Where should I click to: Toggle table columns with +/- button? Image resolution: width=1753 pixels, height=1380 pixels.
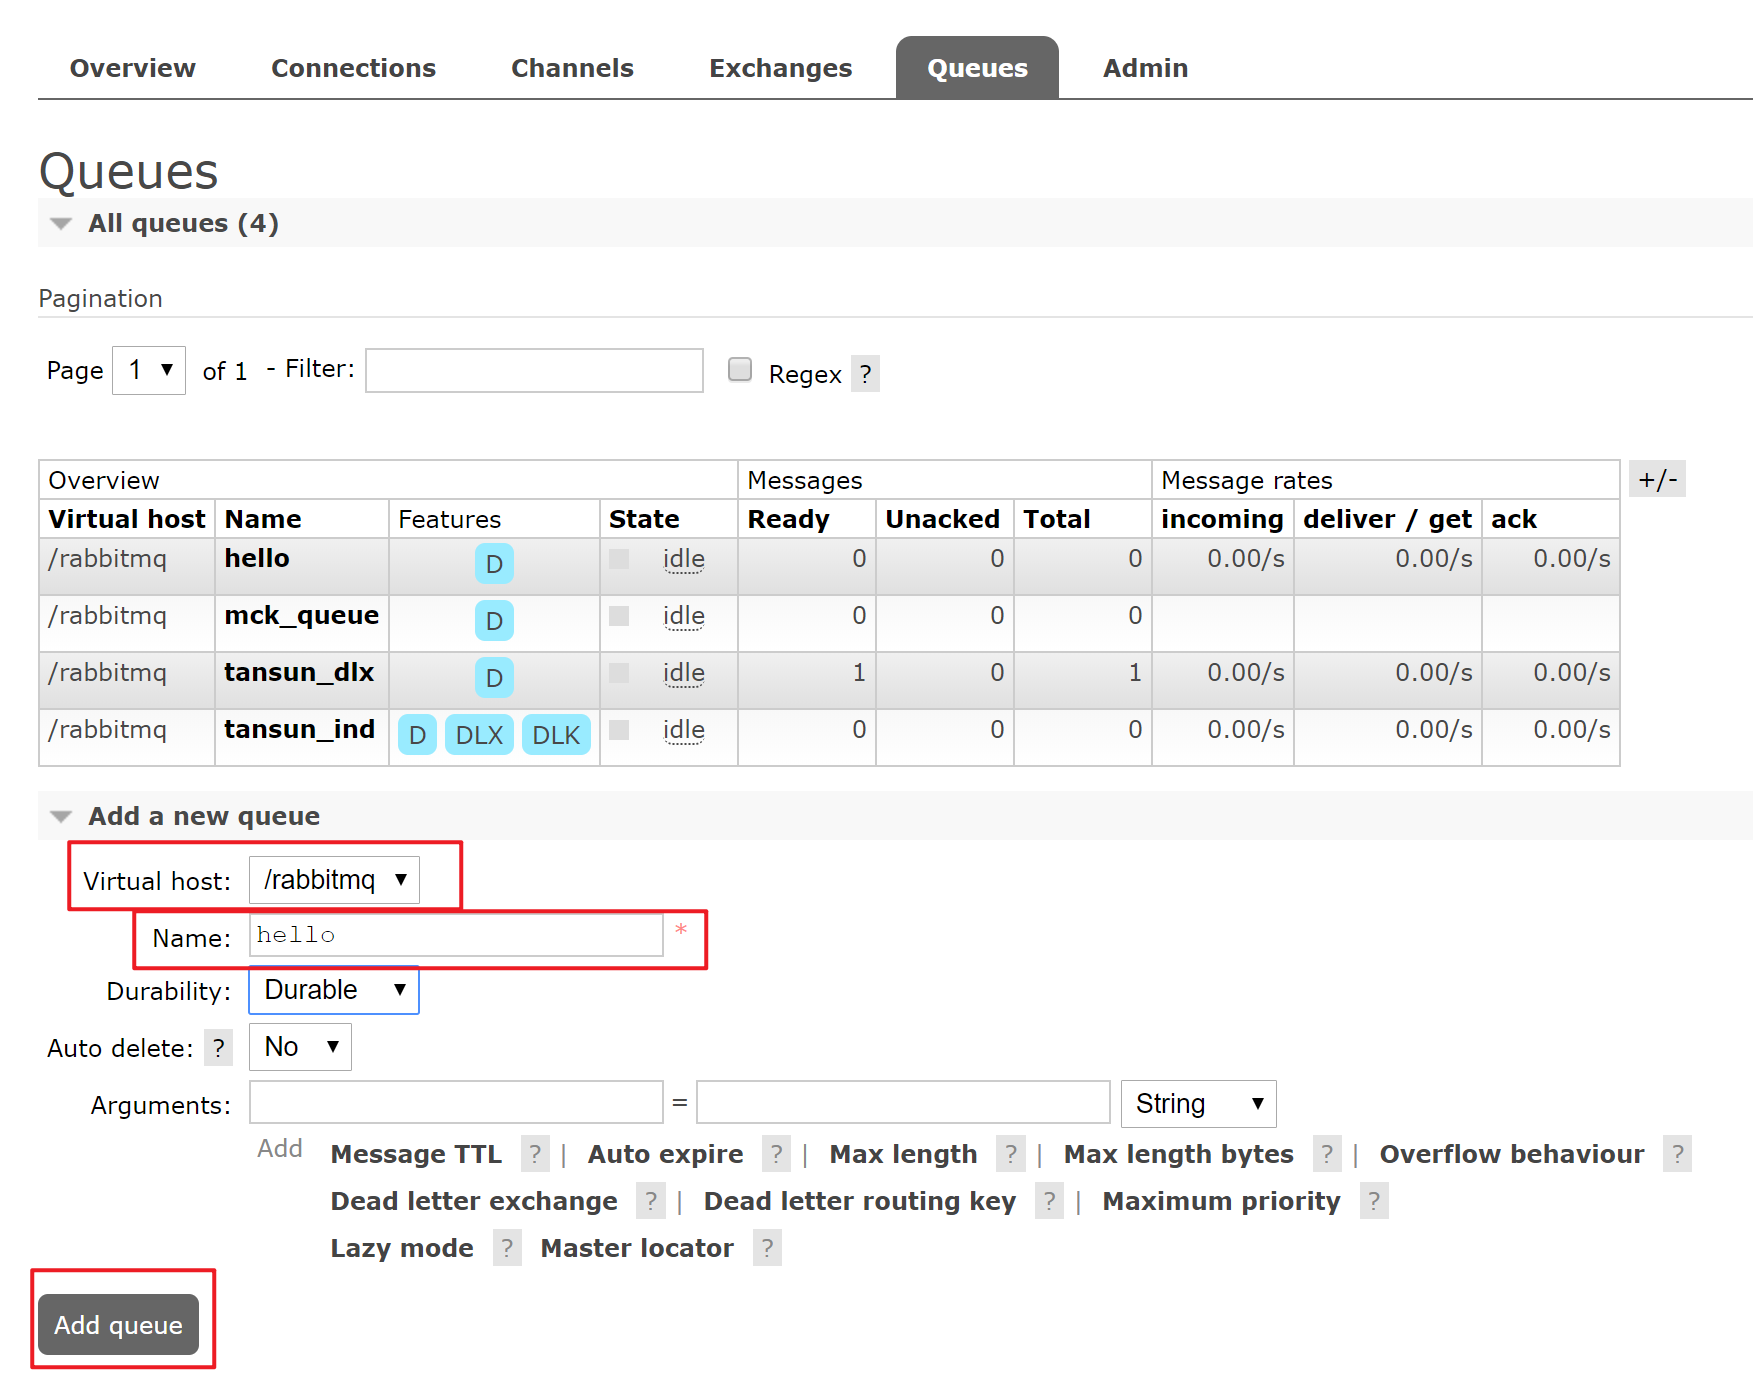tap(1658, 480)
